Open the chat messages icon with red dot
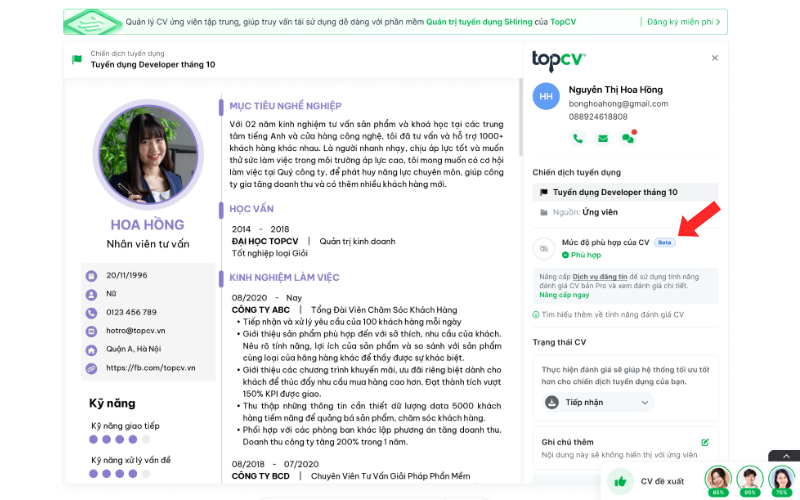 tap(628, 138)
